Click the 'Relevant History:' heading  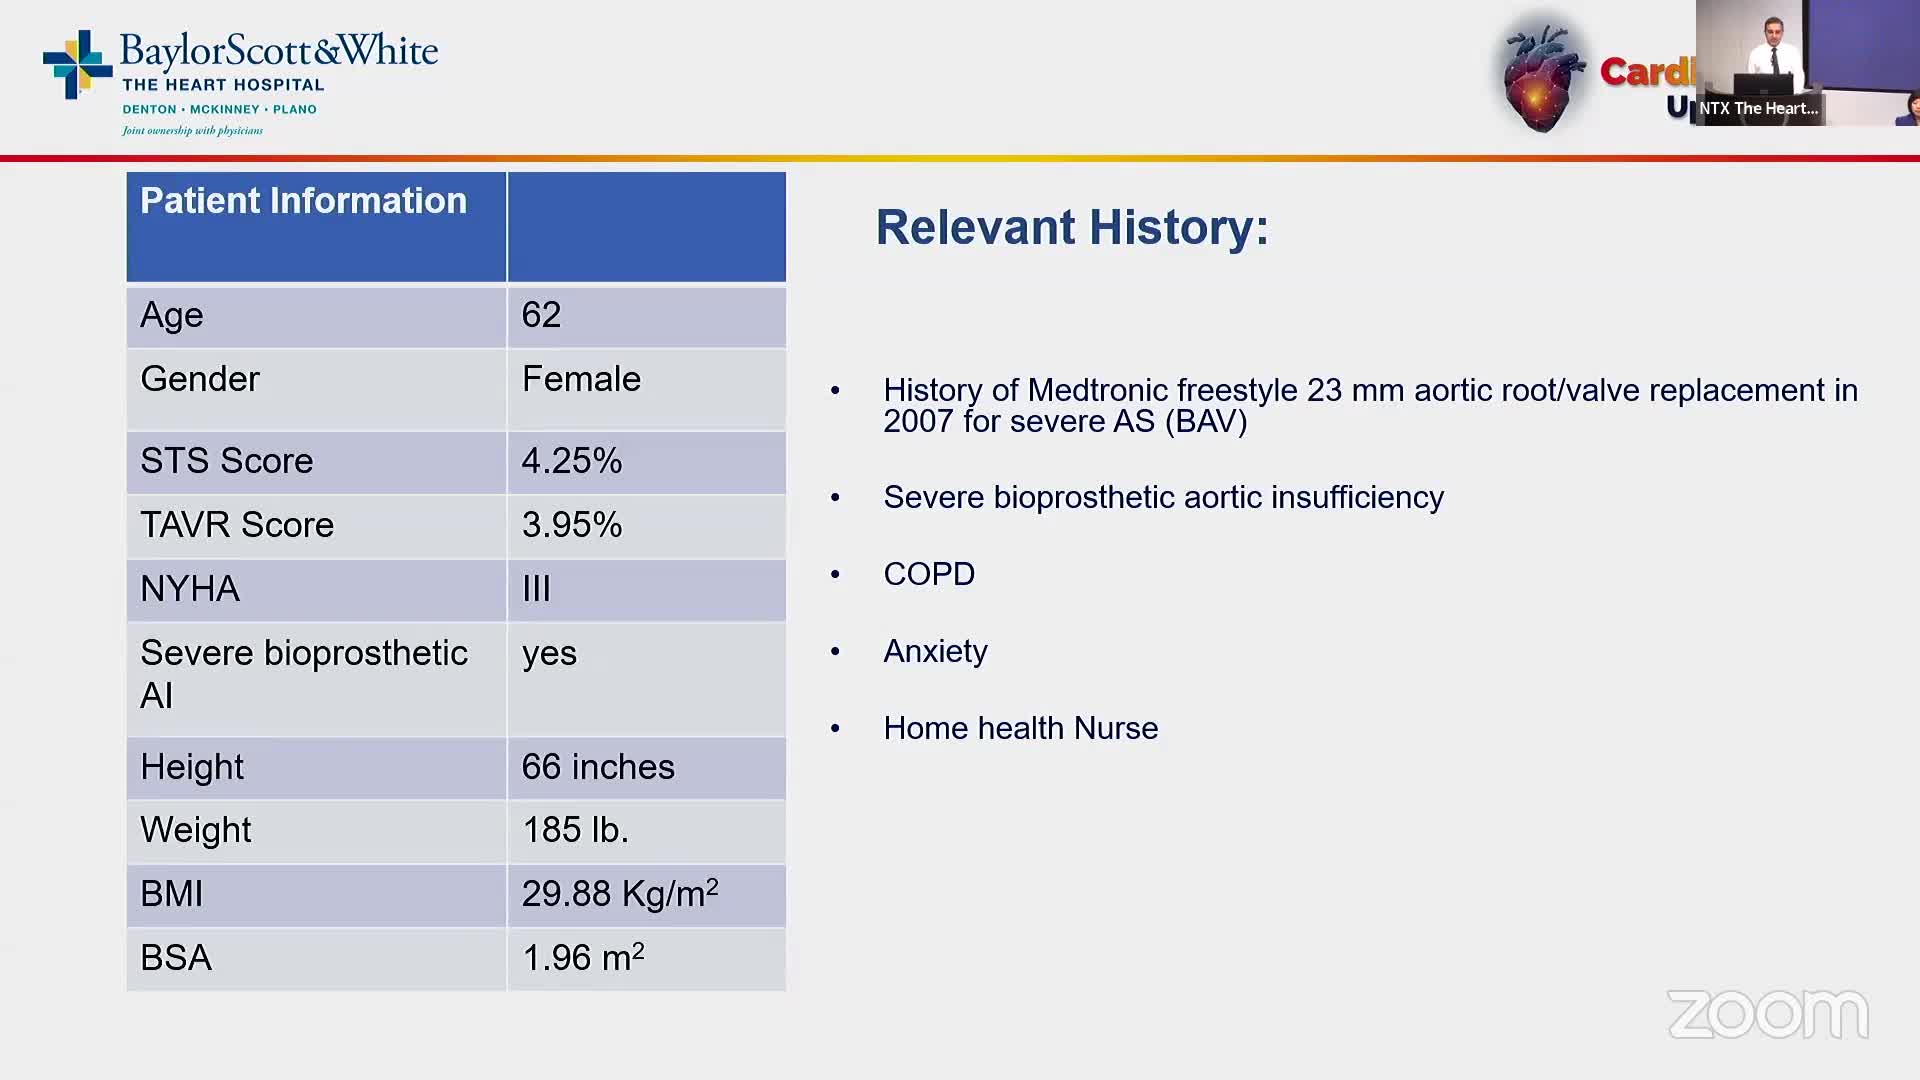coord(1071,228)
